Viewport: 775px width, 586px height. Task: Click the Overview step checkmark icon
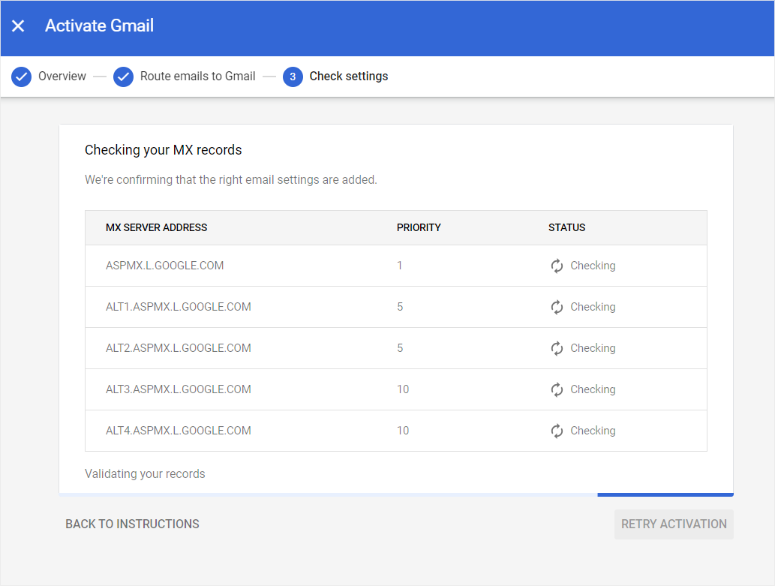[x=21, y=77]
